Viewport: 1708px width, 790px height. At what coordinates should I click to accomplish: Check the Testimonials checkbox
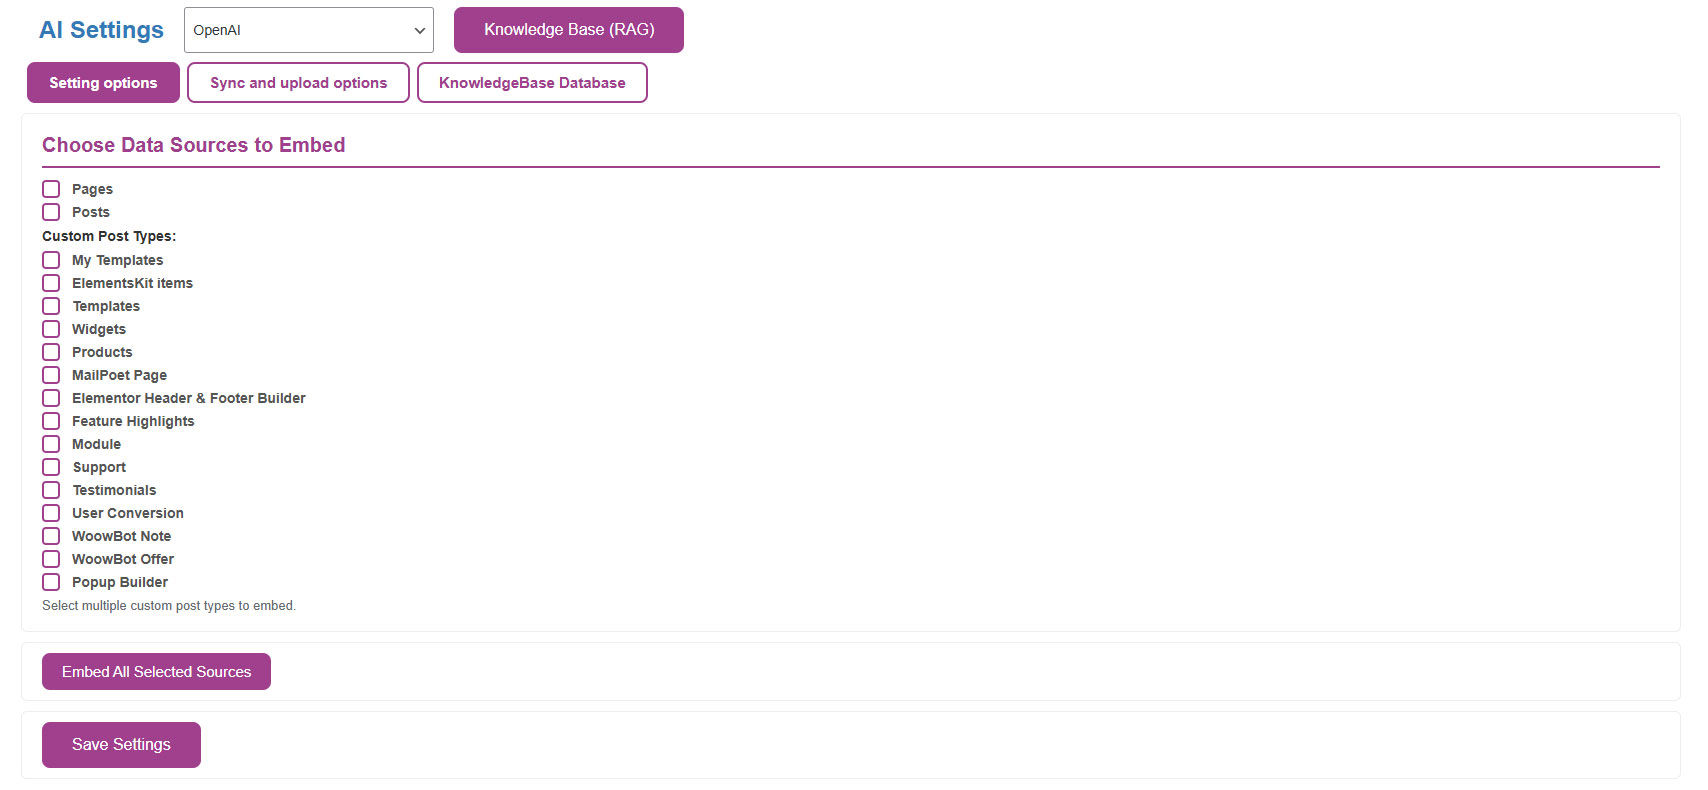pyautogui.click(x=51, y=490)
